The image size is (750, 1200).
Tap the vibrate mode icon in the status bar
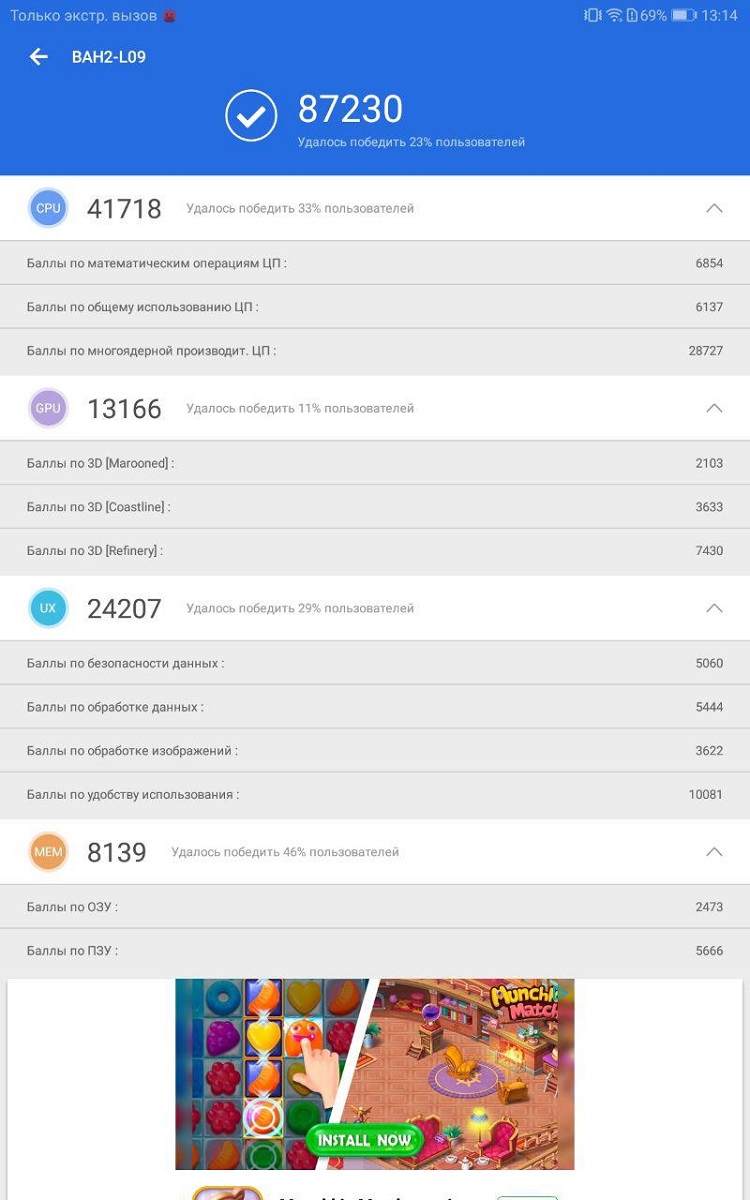[592, 15]
